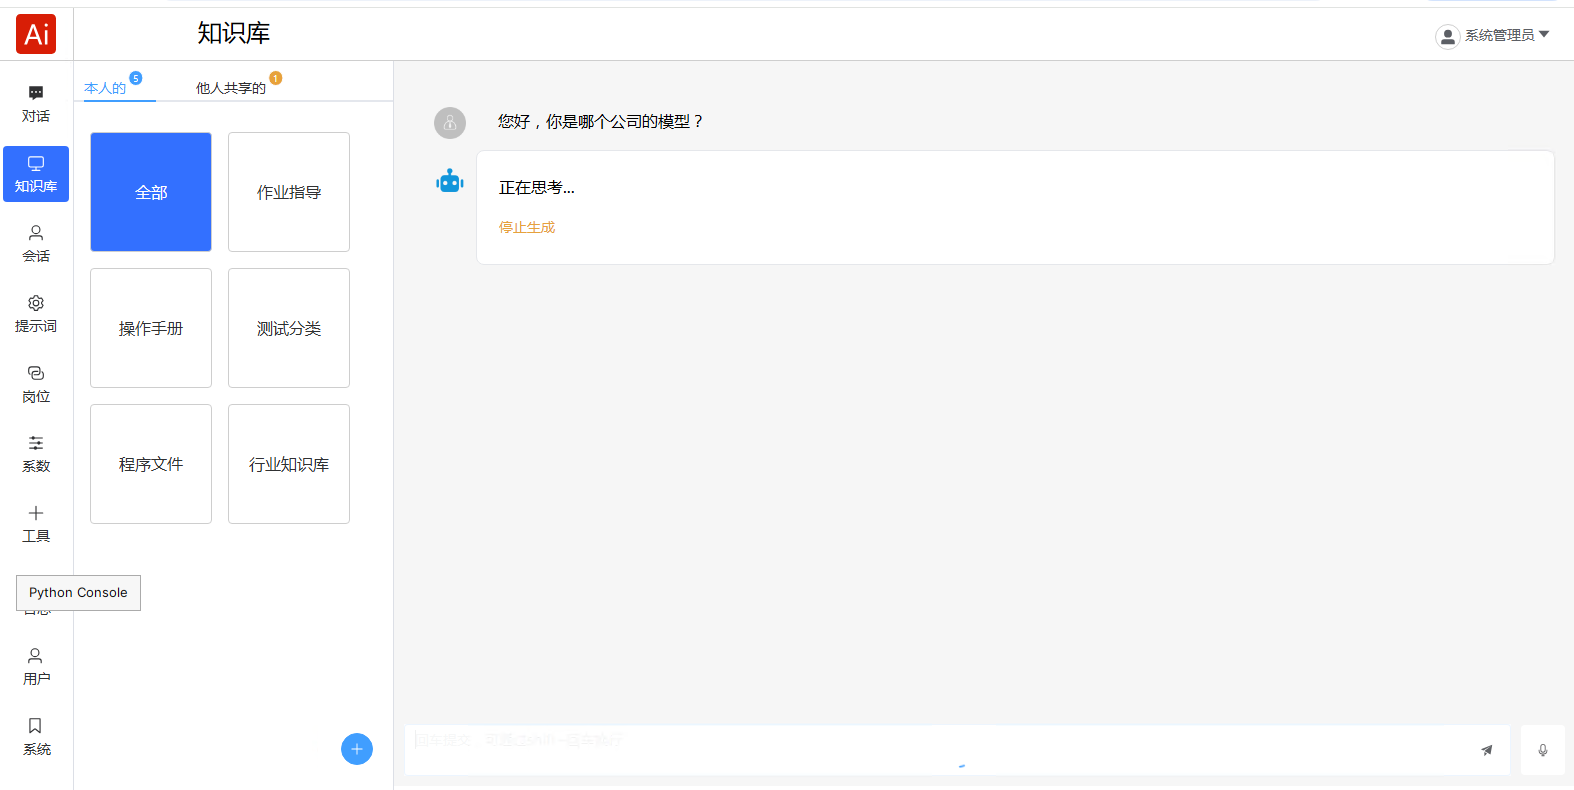
Task: Click the 停止生成 link
Action: point(527,228)
